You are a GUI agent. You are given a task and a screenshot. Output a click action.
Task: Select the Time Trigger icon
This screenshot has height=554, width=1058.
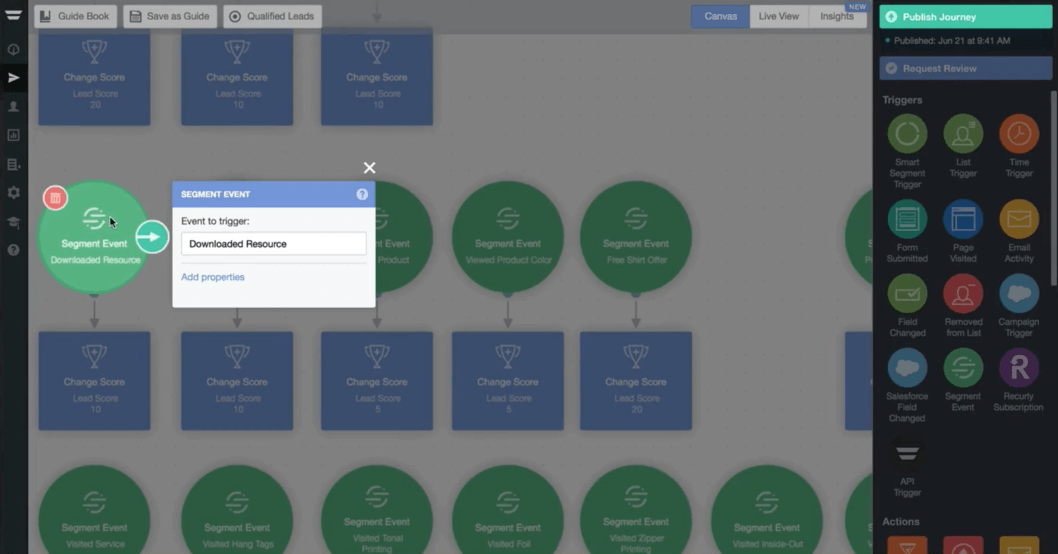[1019, 134]
